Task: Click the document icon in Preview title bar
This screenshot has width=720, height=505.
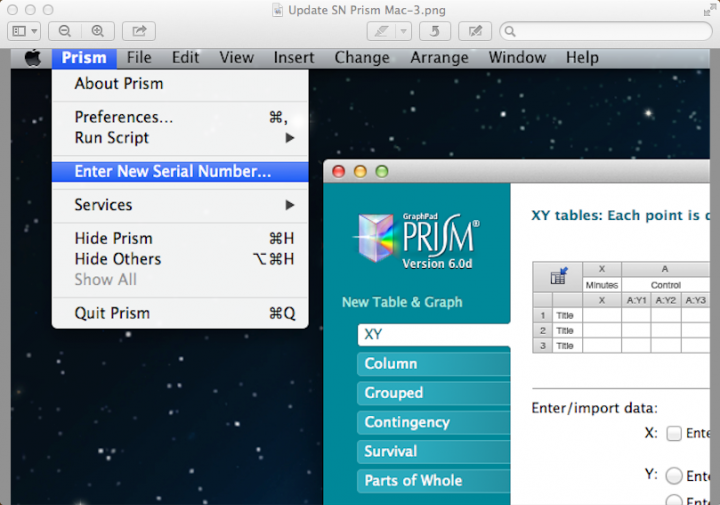Action: pos(277,10)
